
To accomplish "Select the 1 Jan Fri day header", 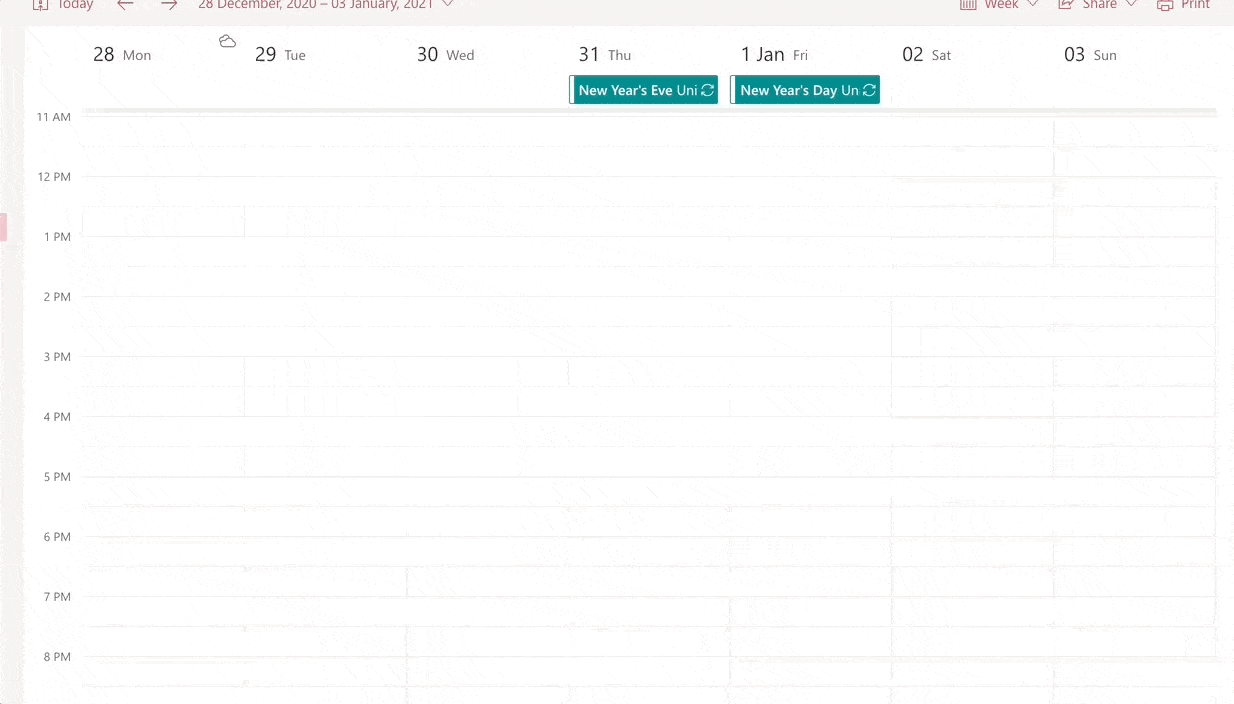I will point(773,54).
